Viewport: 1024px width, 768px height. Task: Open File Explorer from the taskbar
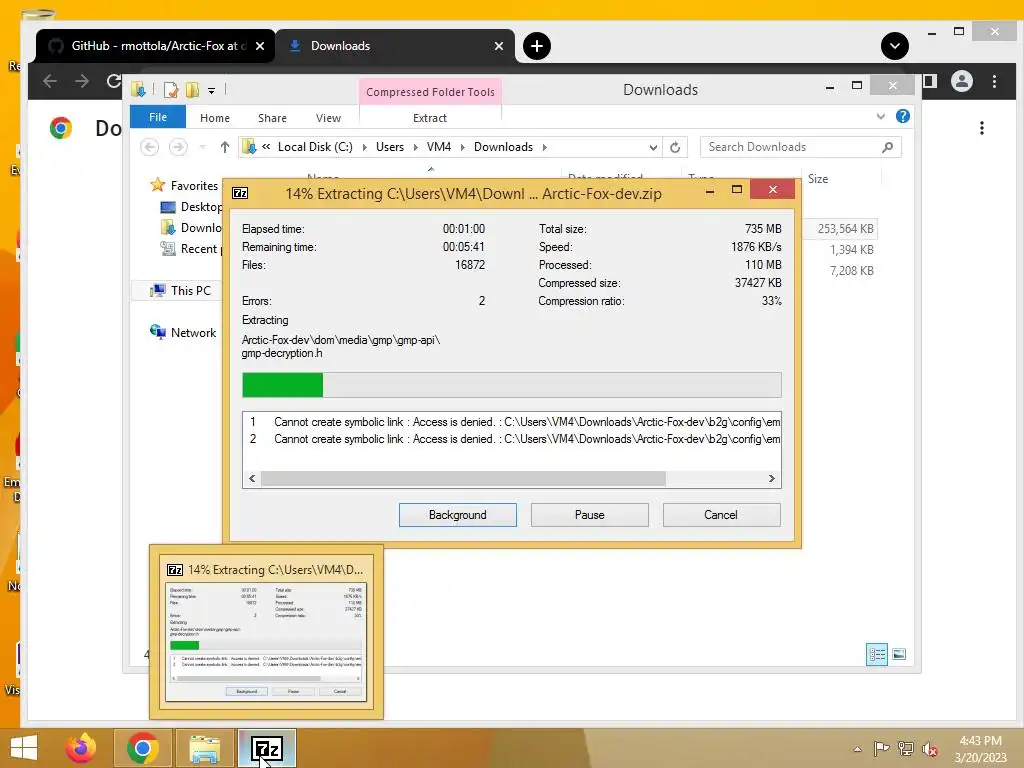click(x=204, y=748)
